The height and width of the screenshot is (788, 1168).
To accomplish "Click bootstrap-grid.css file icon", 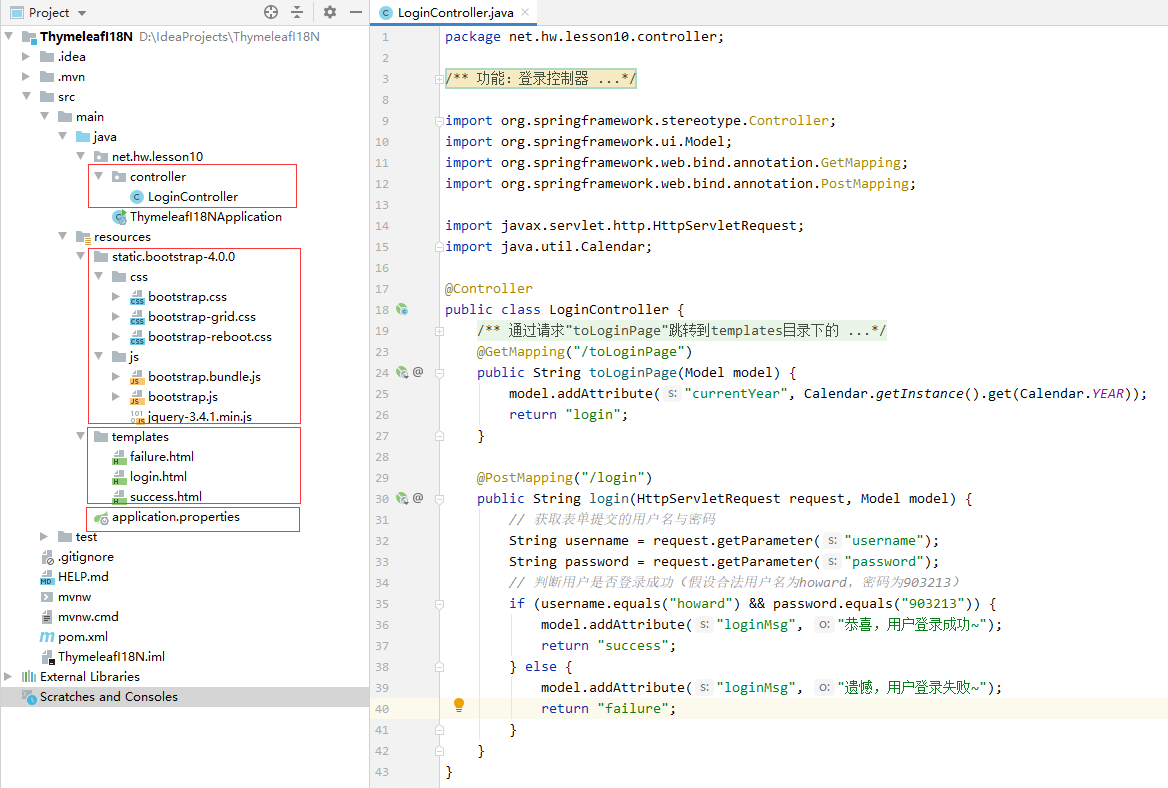I will [137, 317].
